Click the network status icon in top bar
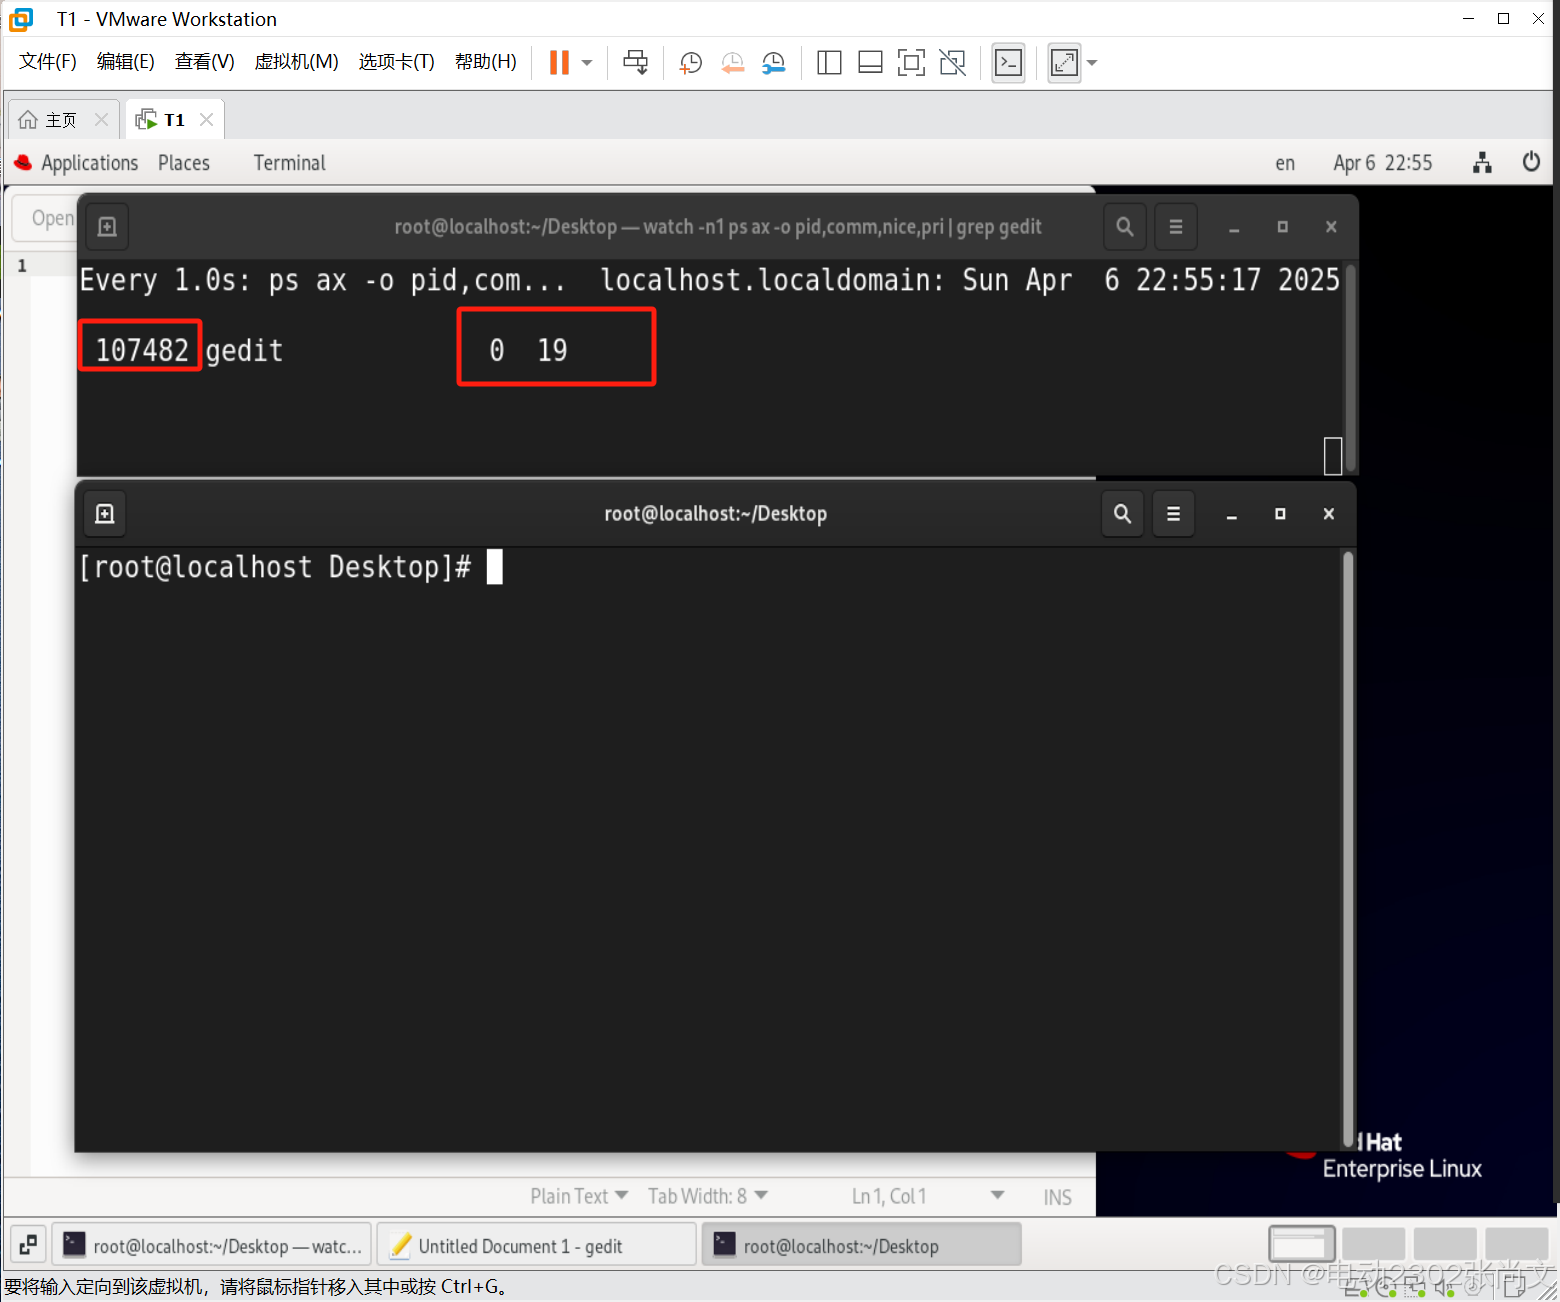 click(x=1482, y=163)
